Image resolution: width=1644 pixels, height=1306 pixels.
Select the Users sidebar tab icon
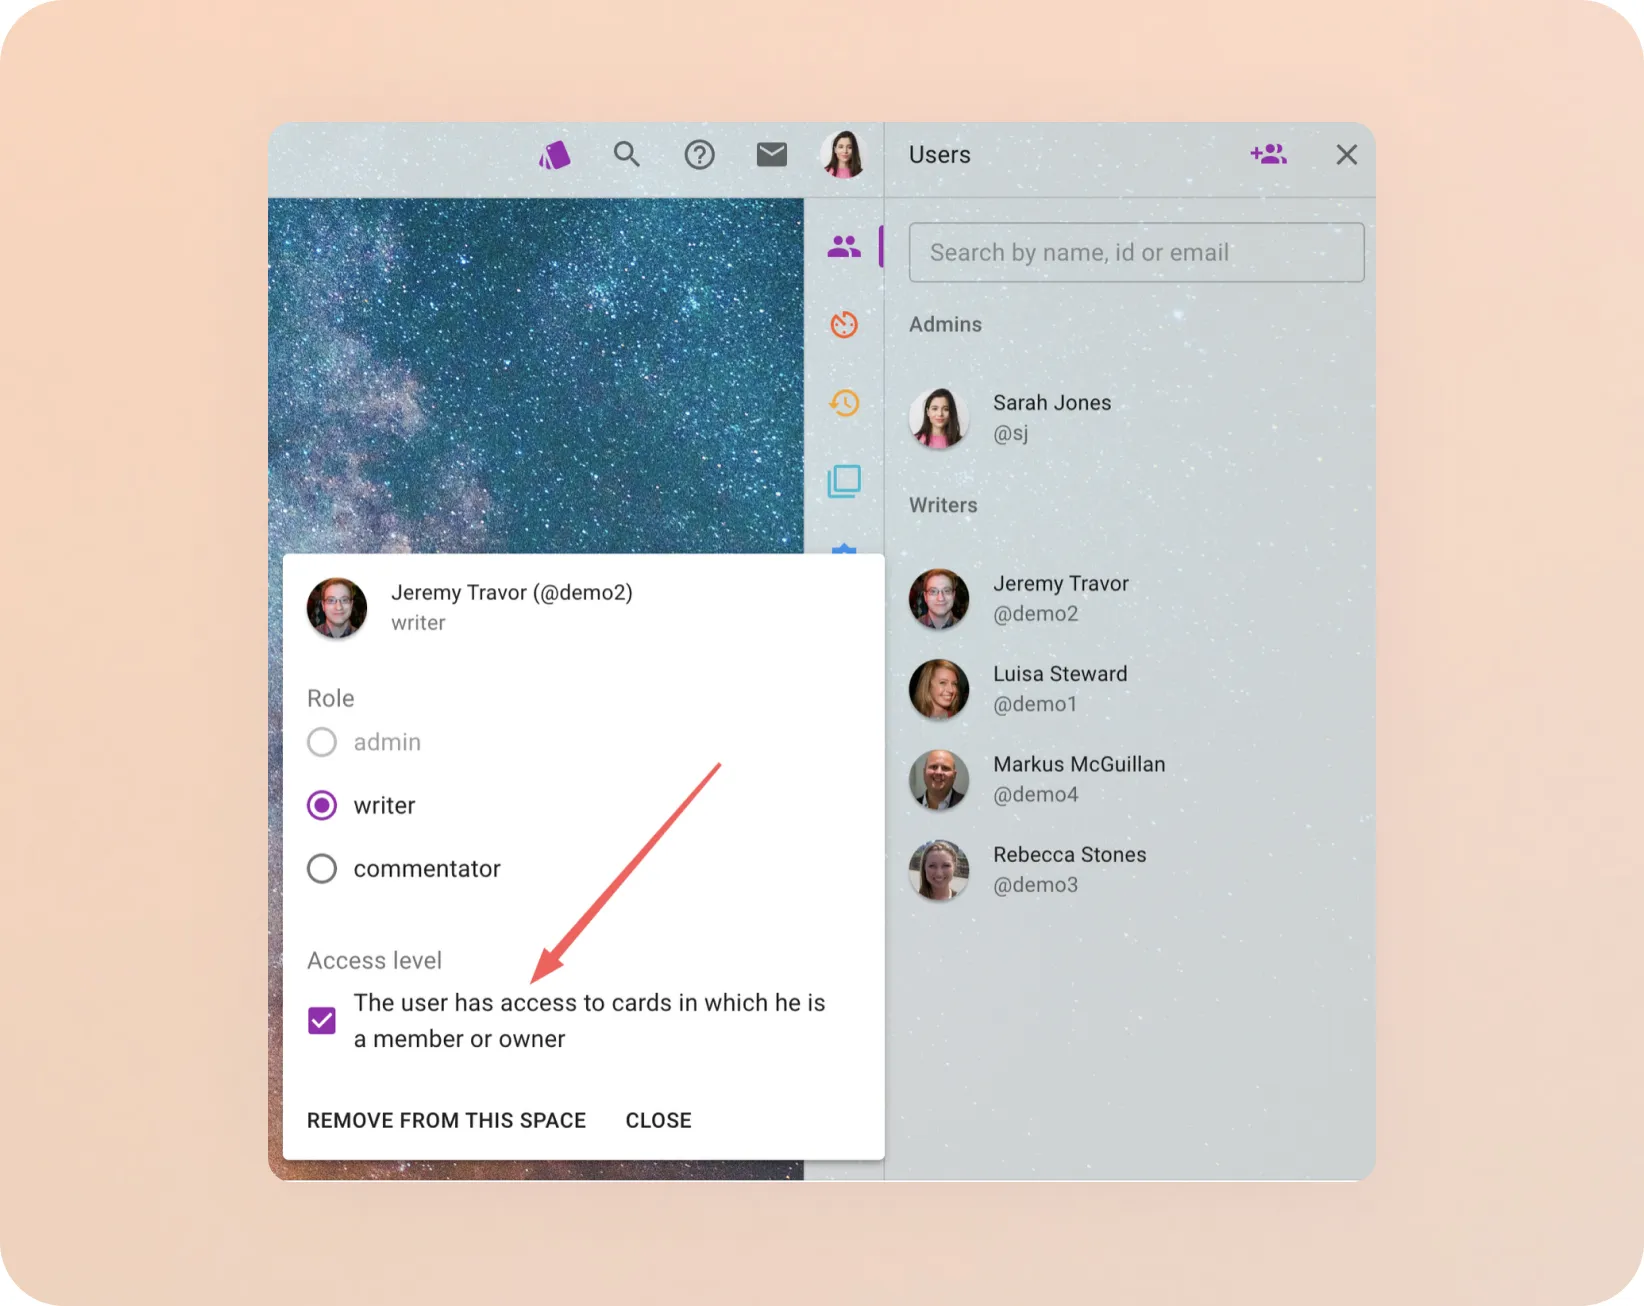pyautogui.click(x=844, y=246)
